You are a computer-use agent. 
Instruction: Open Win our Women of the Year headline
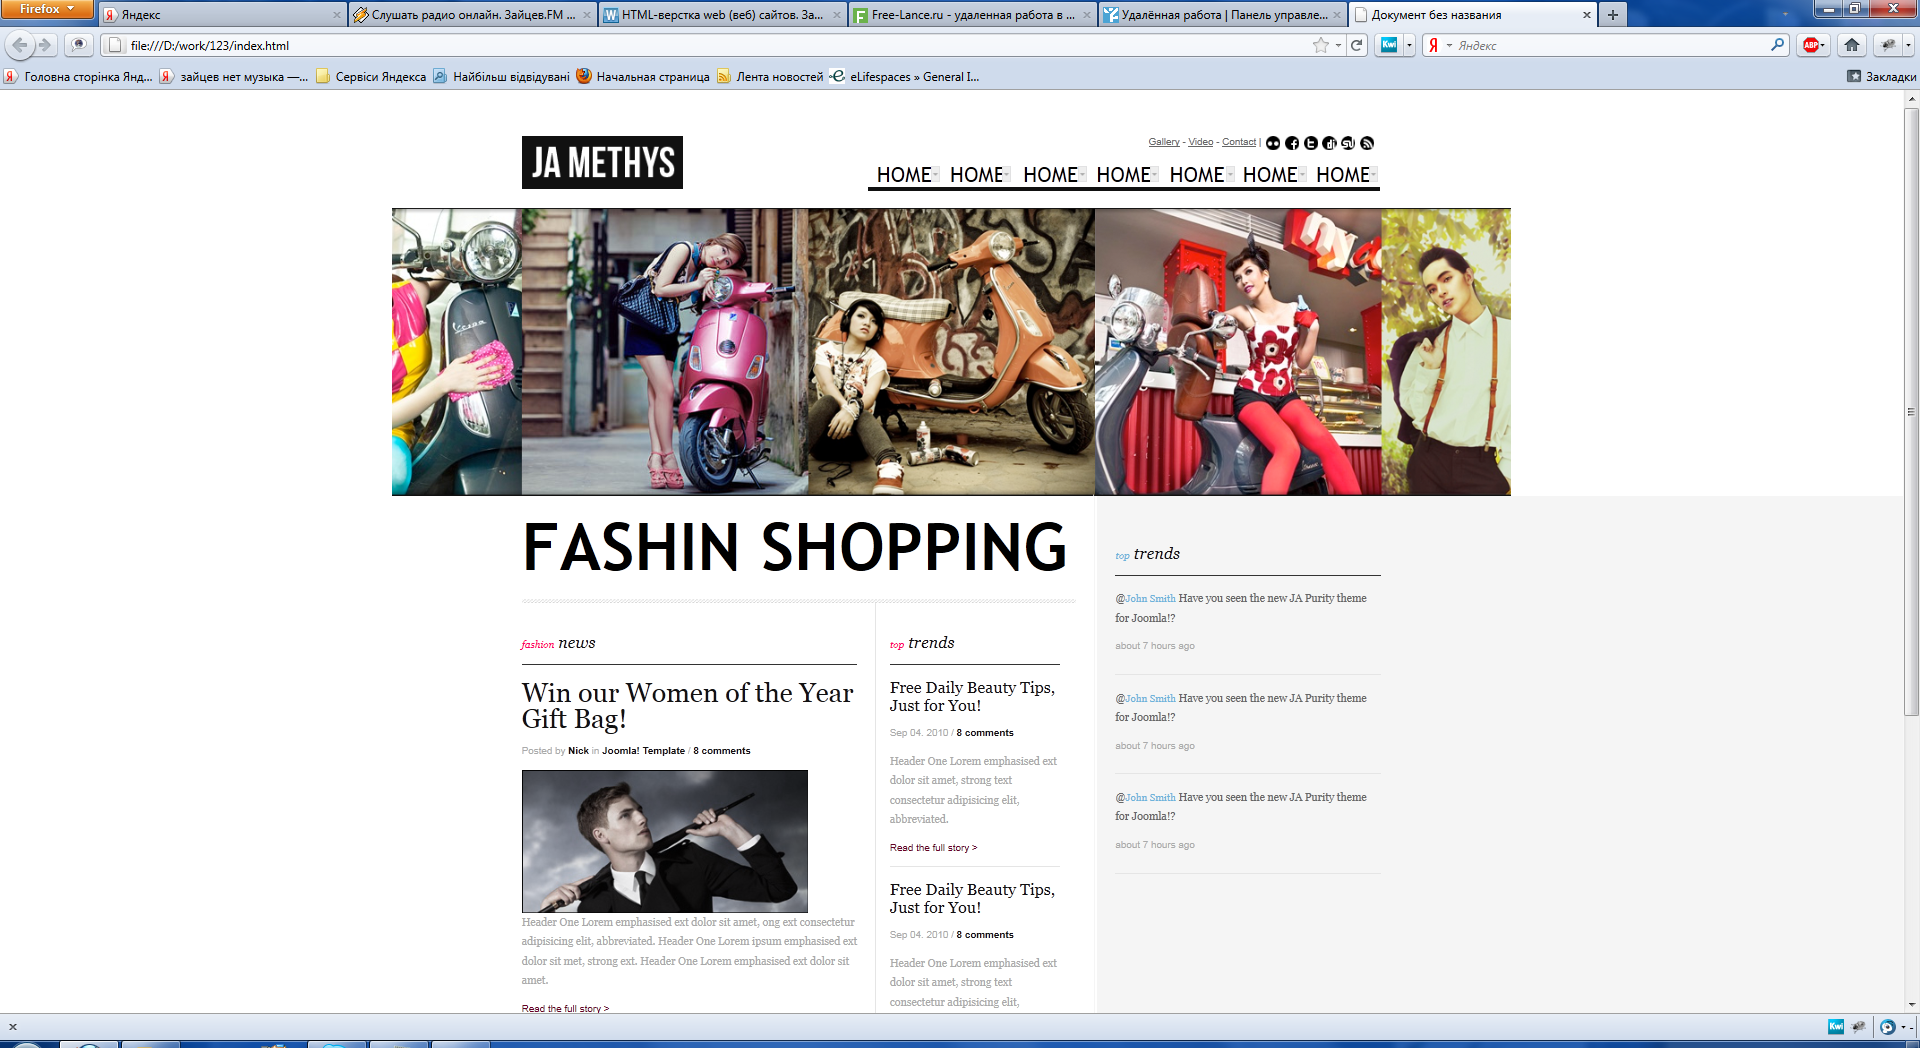tap(687, 706)
